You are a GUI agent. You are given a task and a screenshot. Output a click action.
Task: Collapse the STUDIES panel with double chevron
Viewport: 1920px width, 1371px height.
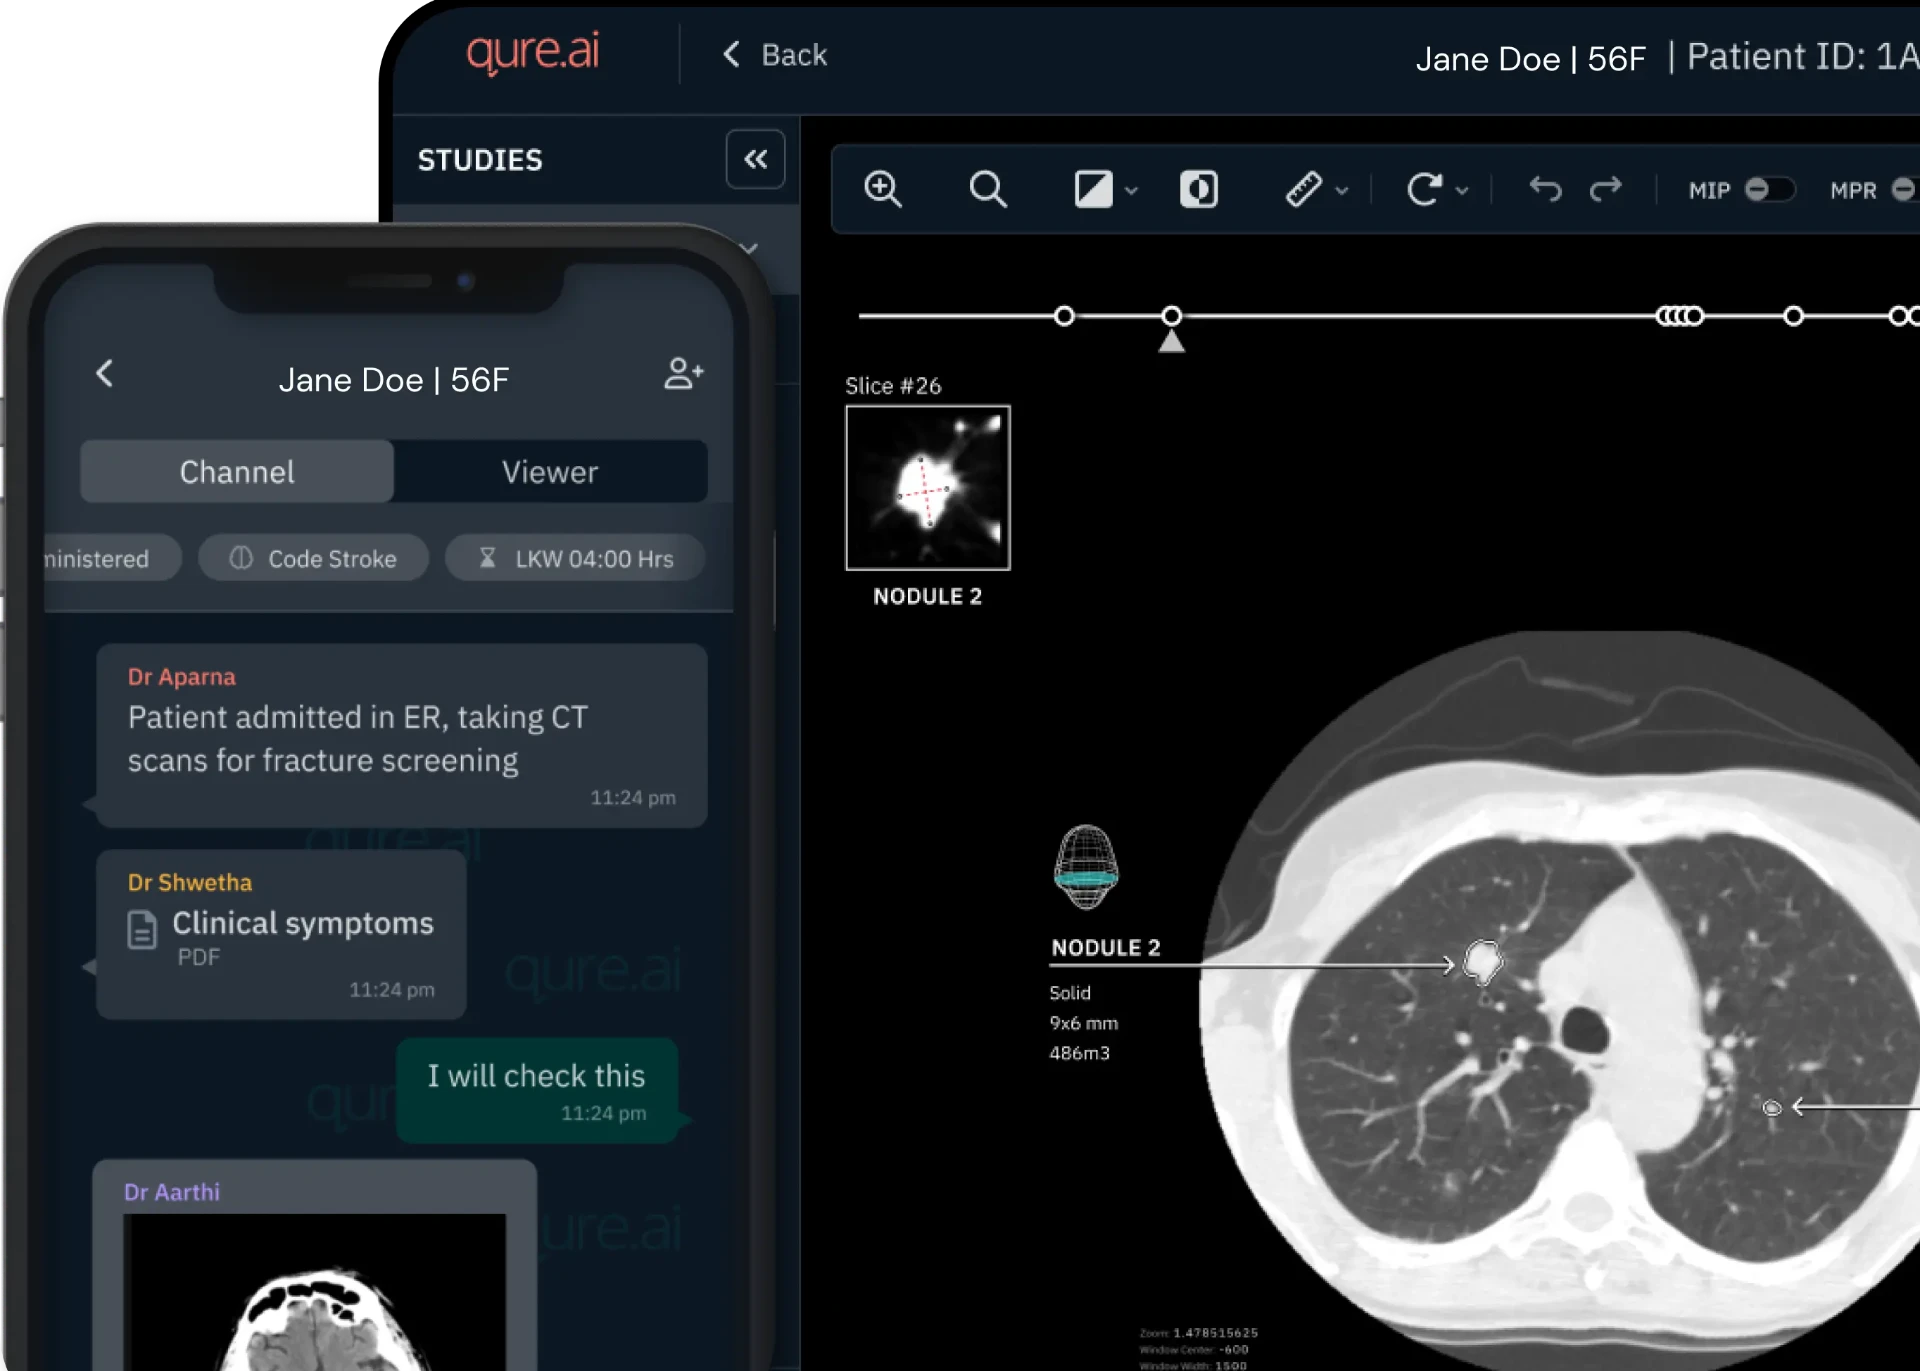pyautogui.click(x=755, y=159)
